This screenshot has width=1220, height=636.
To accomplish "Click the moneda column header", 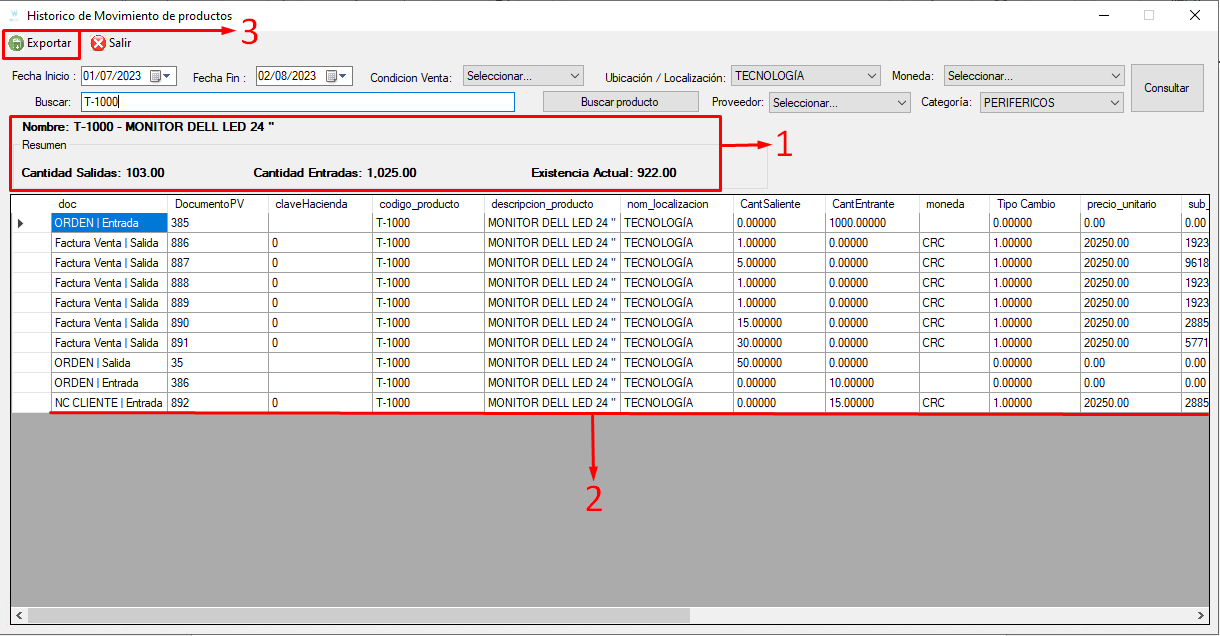I will click(x=954, y=204).
